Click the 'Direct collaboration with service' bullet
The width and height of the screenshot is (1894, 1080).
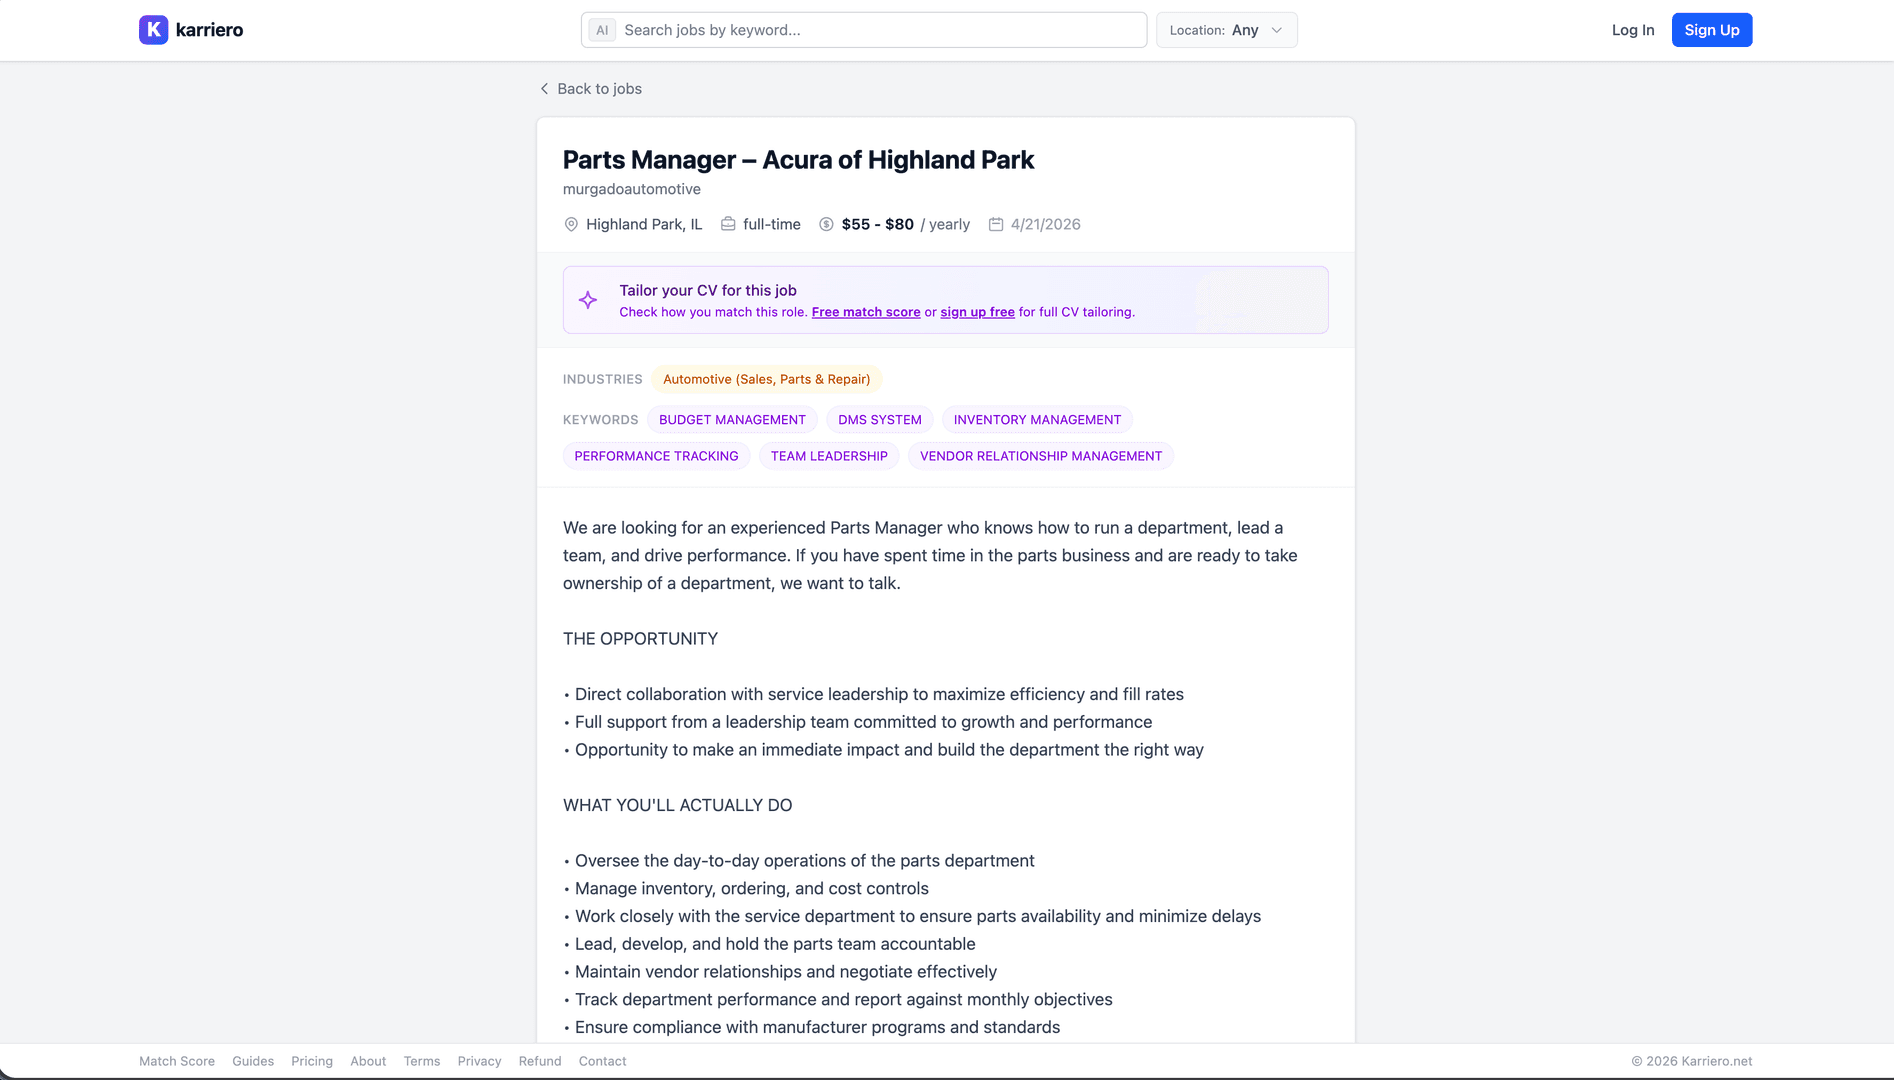tap(874, 694)
